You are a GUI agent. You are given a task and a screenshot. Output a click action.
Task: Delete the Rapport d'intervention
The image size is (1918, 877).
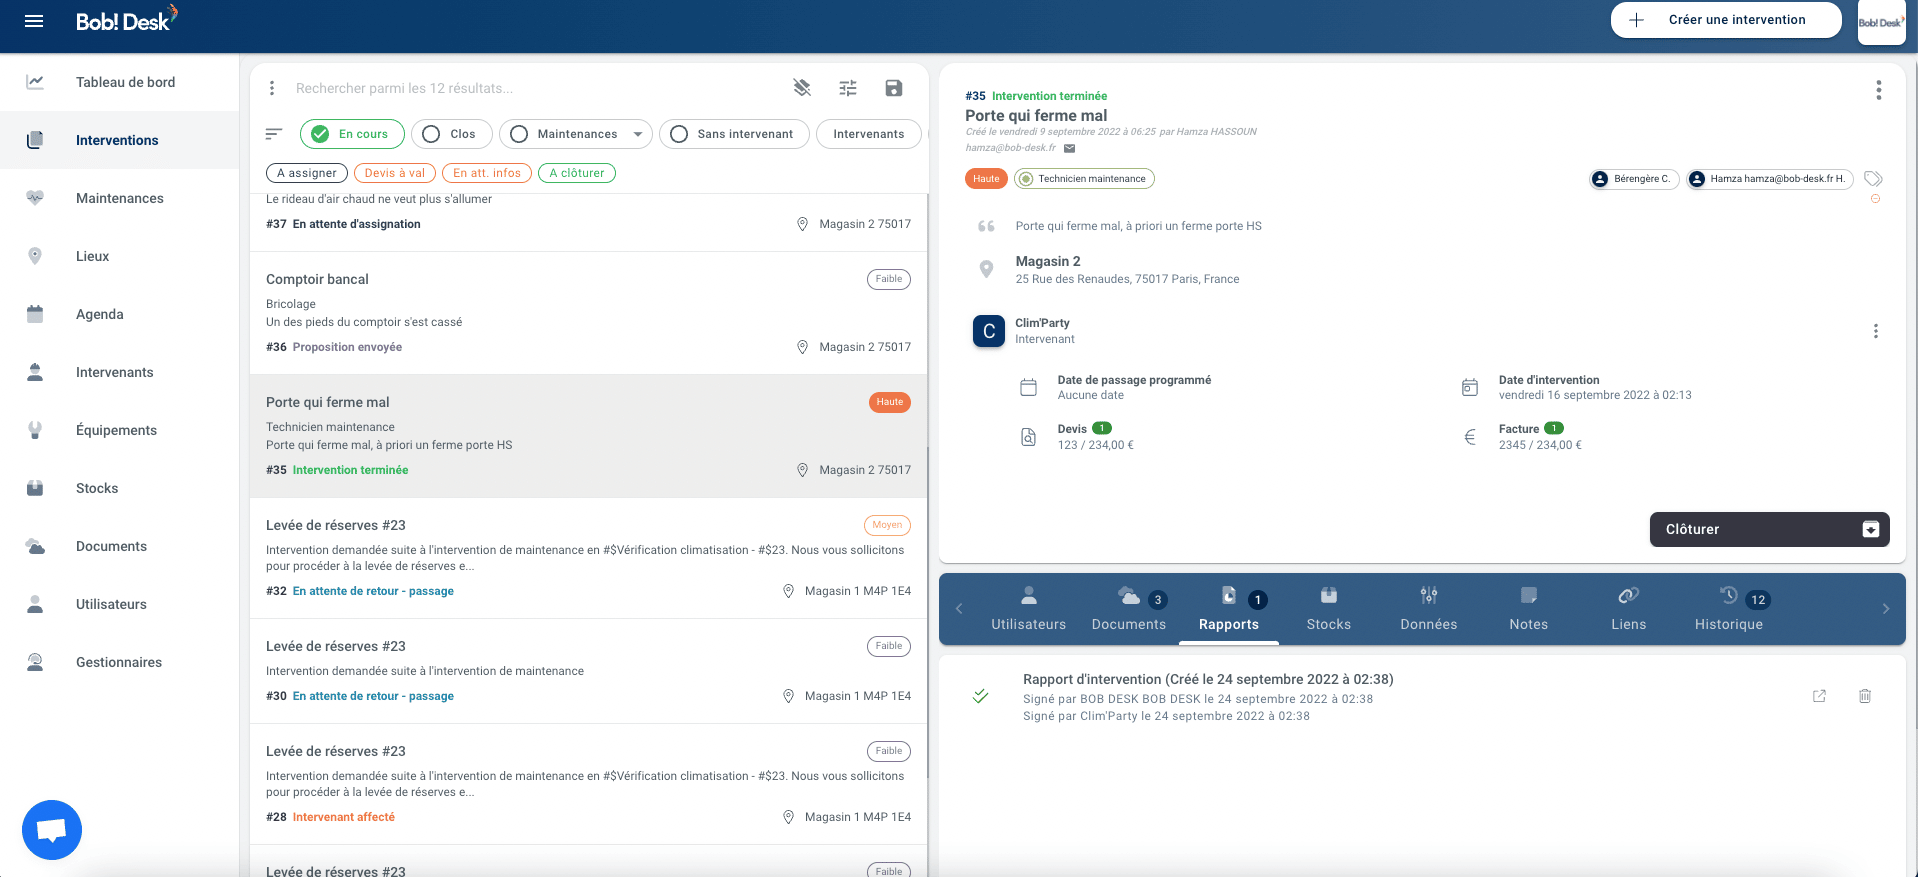[x=1865, y=696]
